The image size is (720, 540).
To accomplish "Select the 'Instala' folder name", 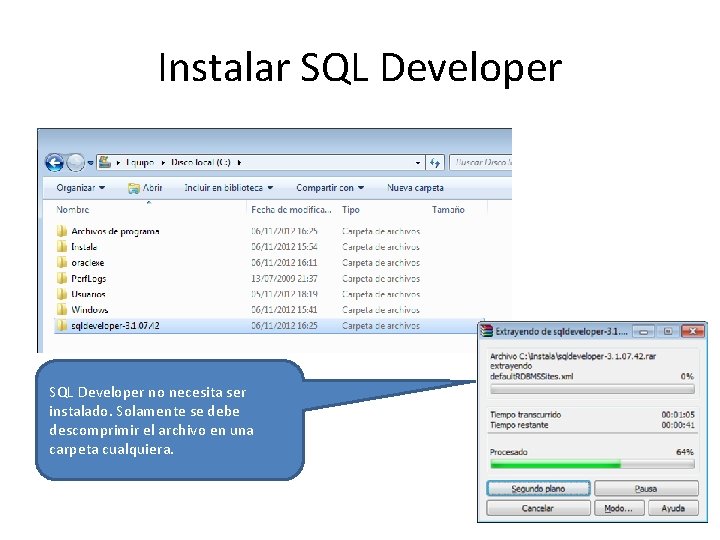I will click(84, 247).
